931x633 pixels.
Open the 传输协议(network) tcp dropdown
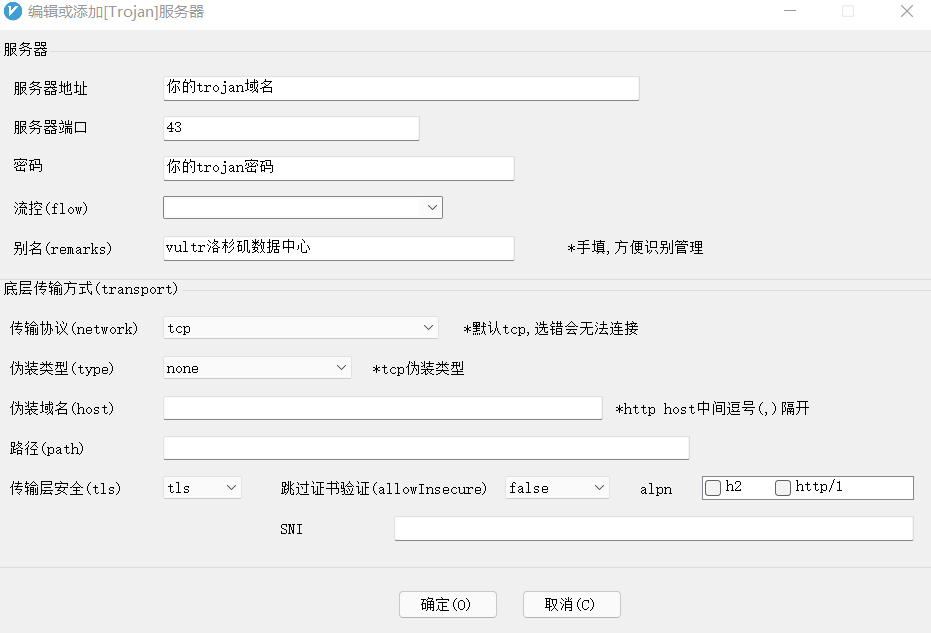tap(300, 328)
